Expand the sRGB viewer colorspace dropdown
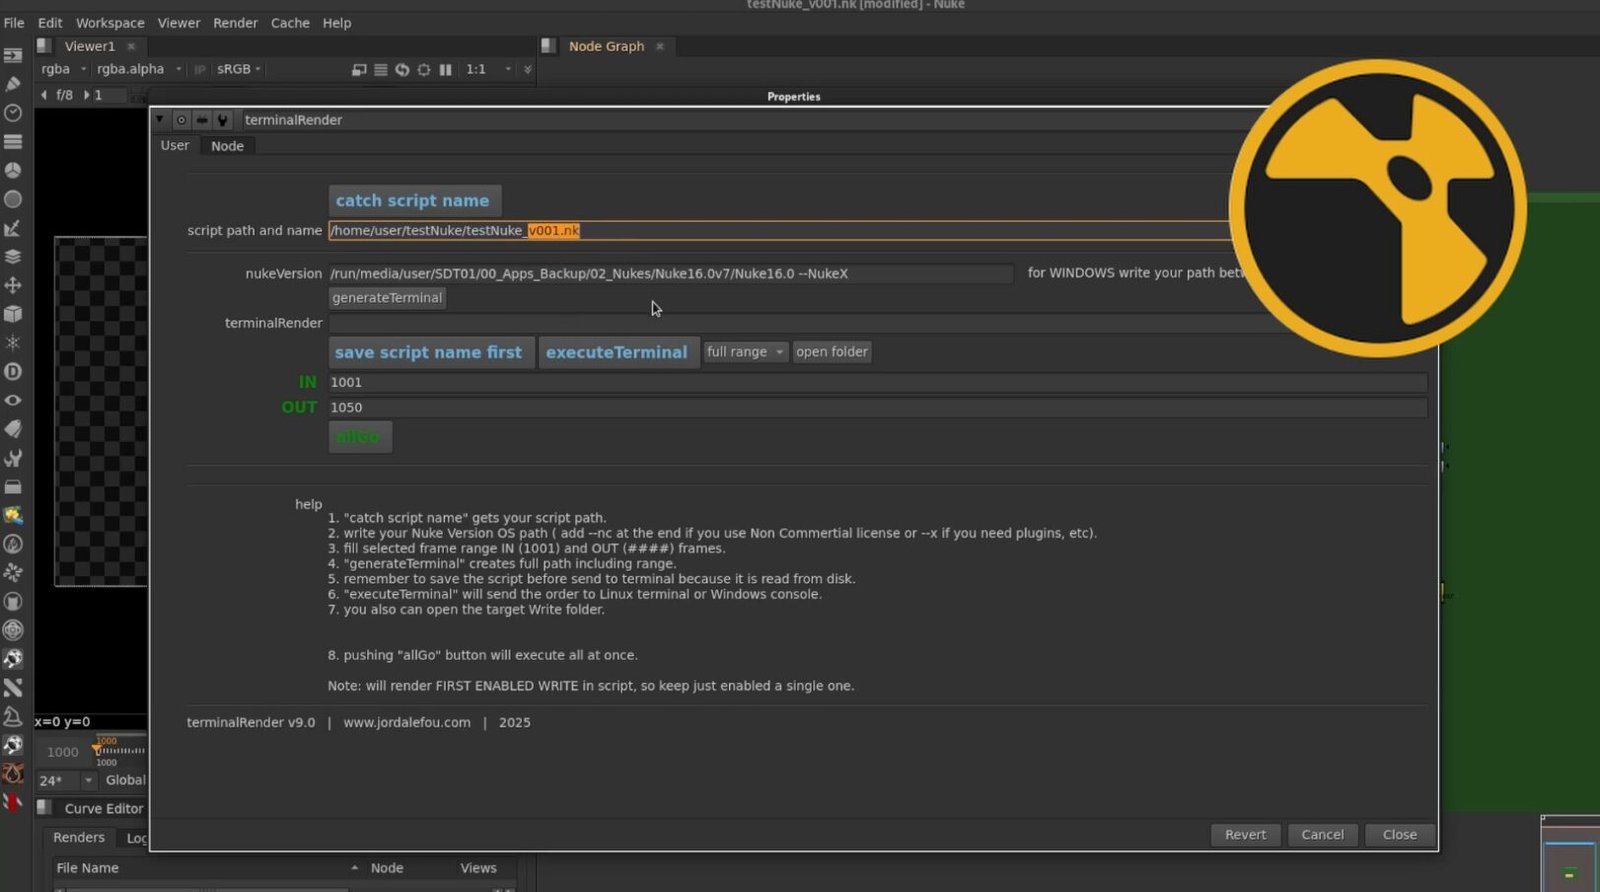1600x892 pixels. pos(239,70)
